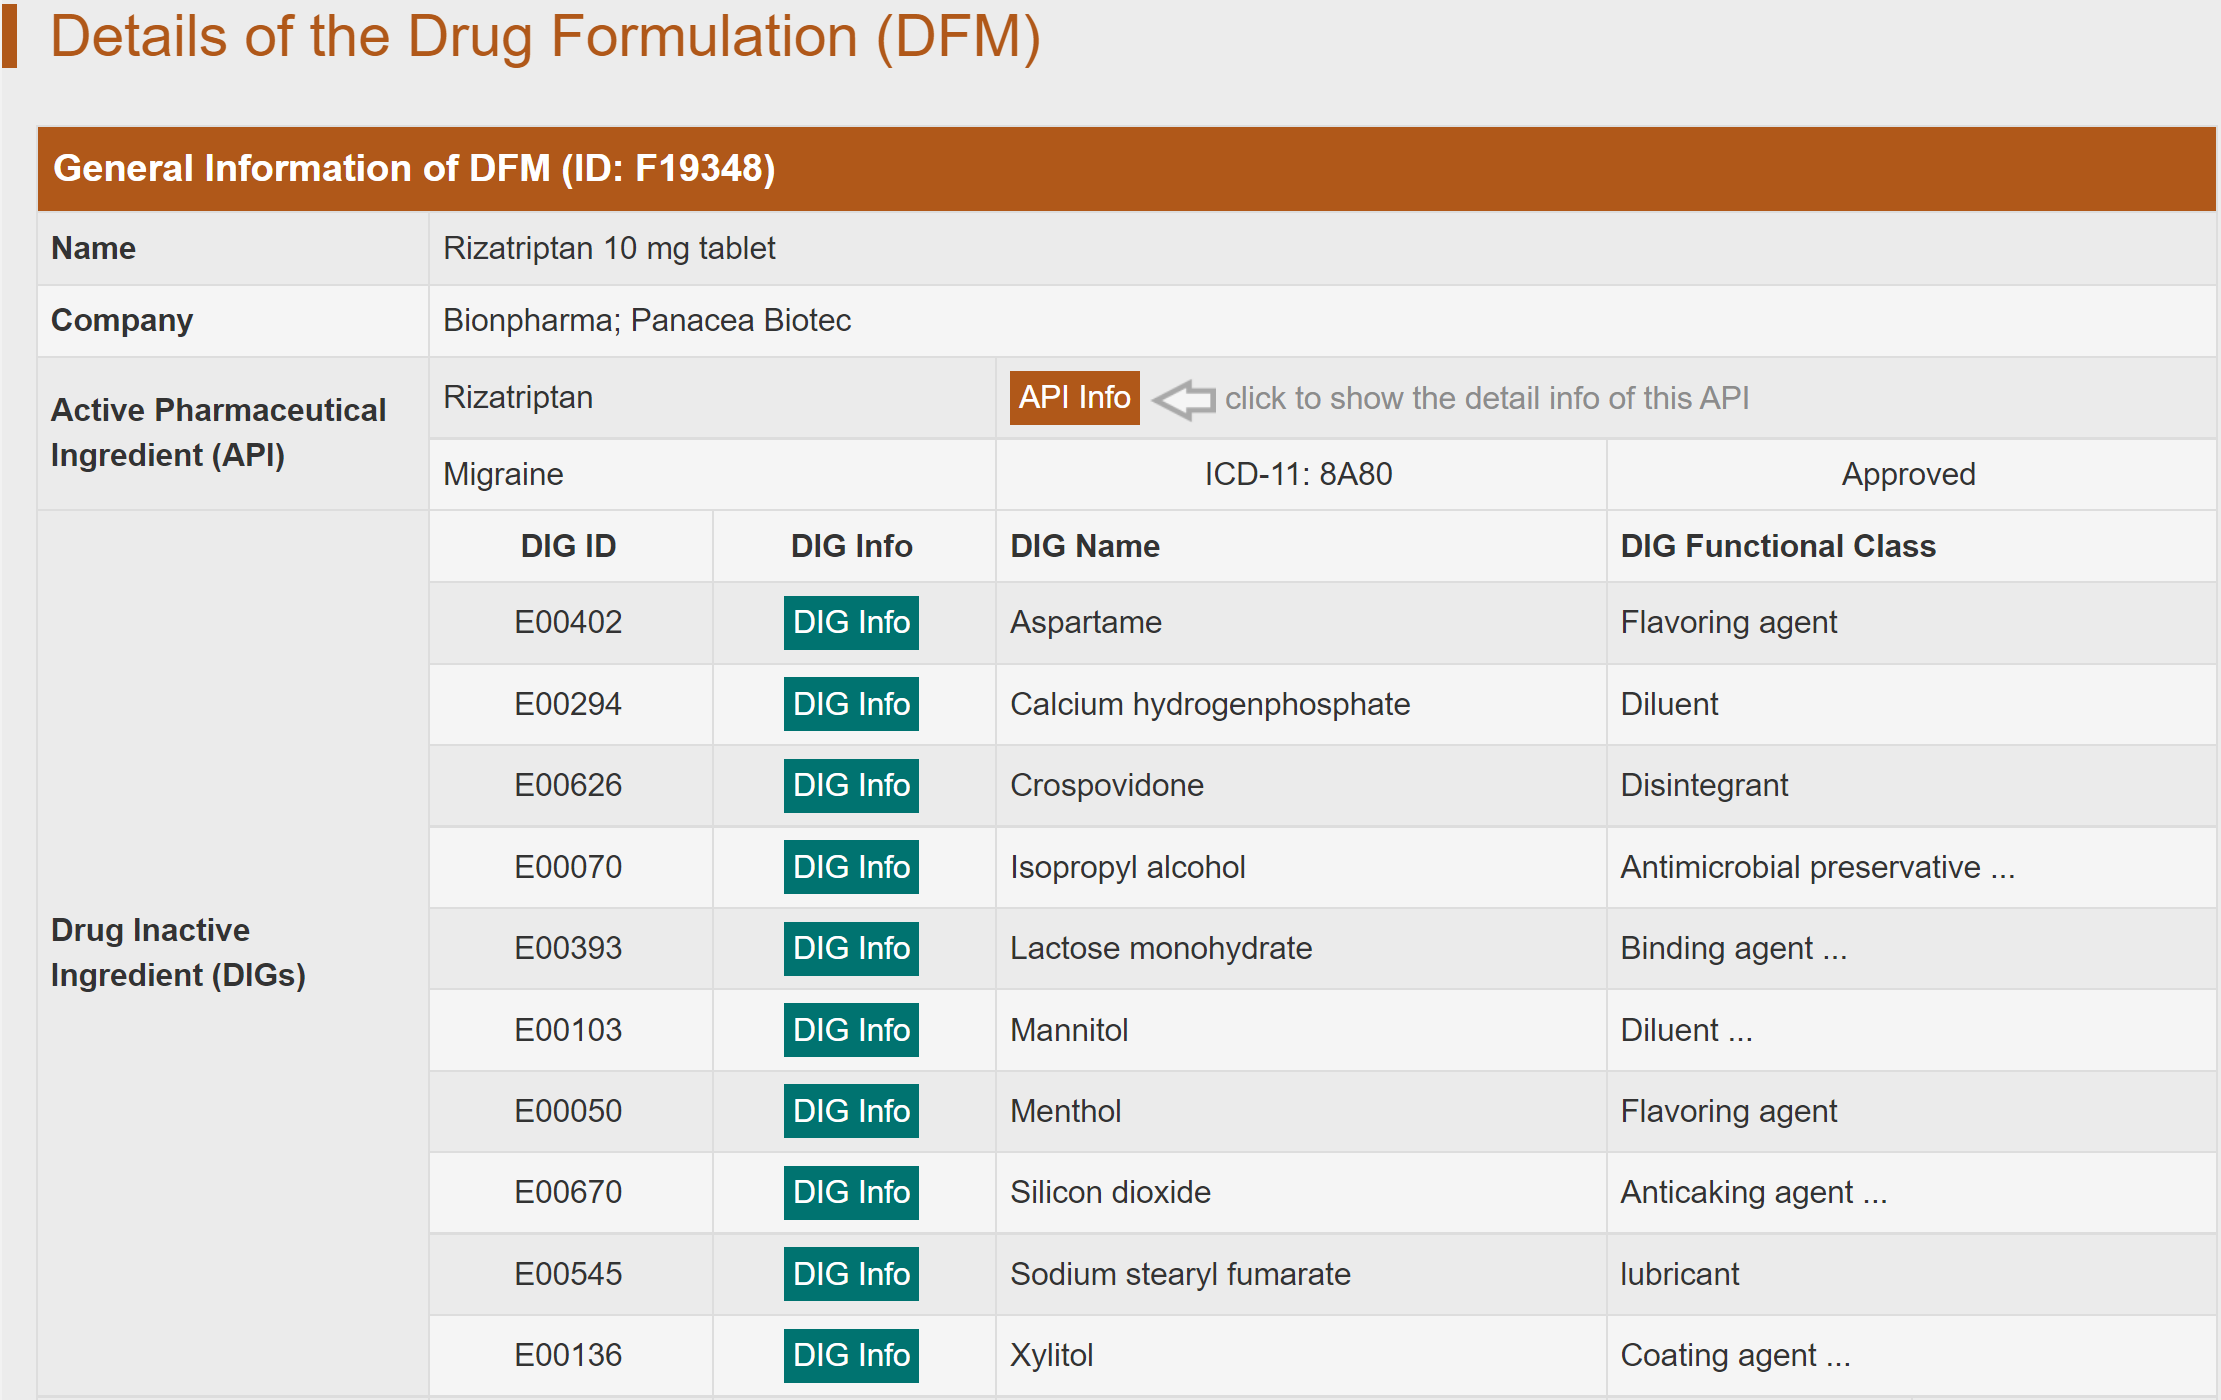This screenshot has height=1400, width=2221.
Task: Open DIG Info for Aspartame
Action: tap(850, 622)
